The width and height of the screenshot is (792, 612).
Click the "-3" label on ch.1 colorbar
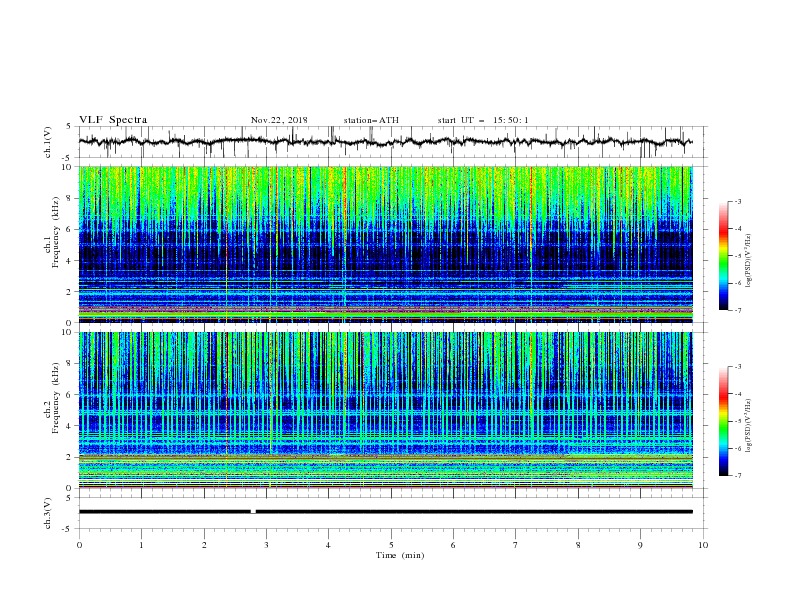click(738, 201)
